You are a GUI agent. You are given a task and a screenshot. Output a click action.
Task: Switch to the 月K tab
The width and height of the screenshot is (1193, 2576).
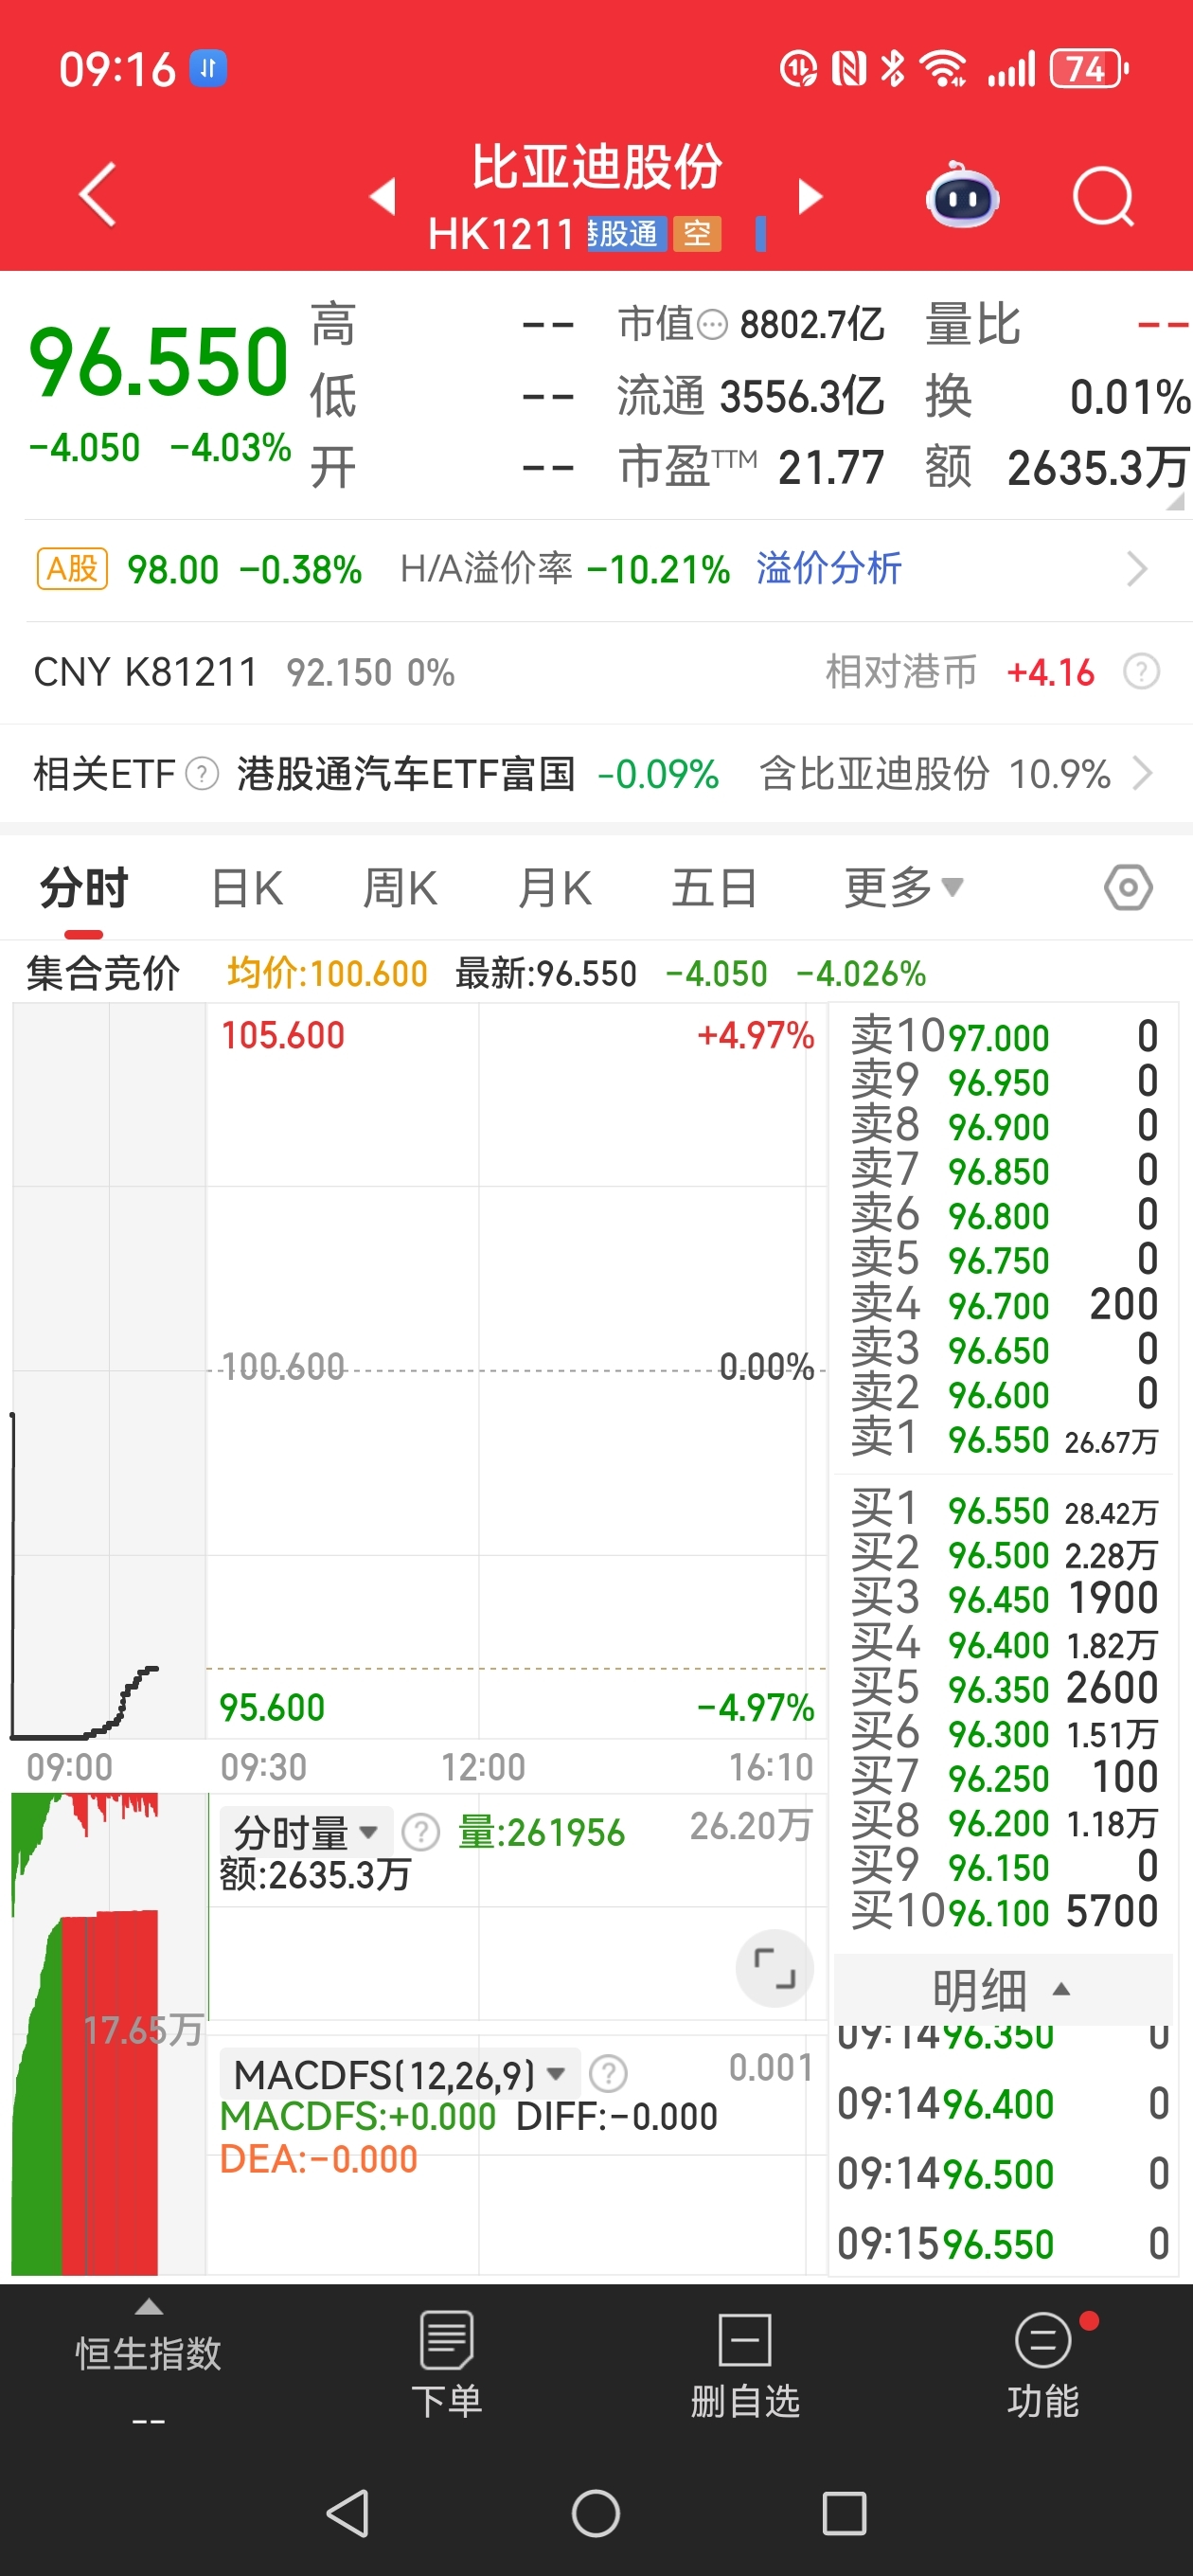(x=555, y=888)
